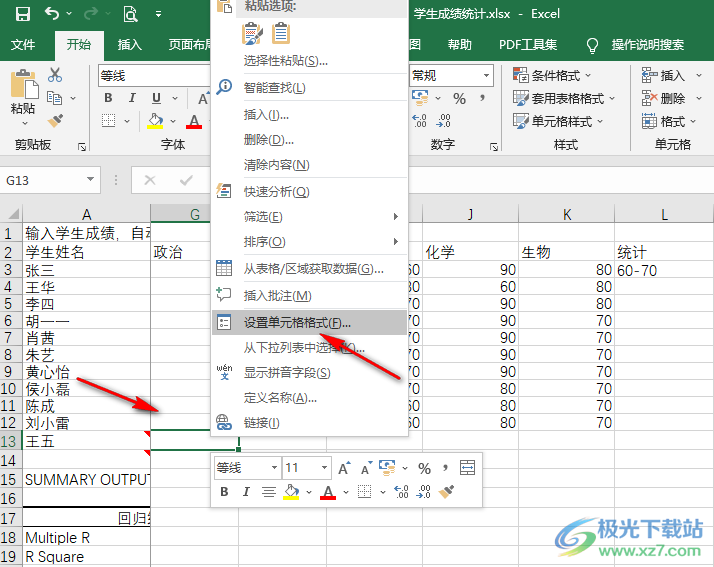Open the font size dropdown in mini toolbar

point(322,468)
